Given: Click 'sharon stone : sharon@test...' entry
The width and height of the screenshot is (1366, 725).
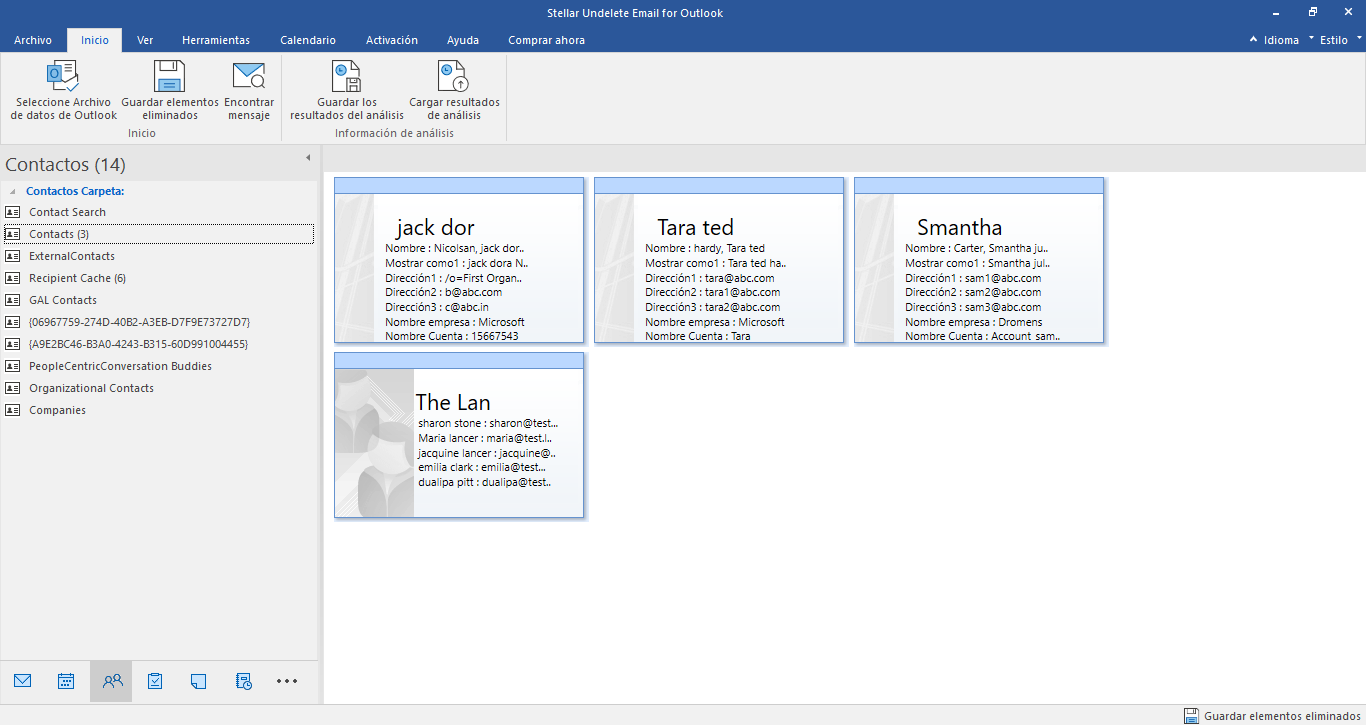Looking at the screenshot, I should (488, 423).
